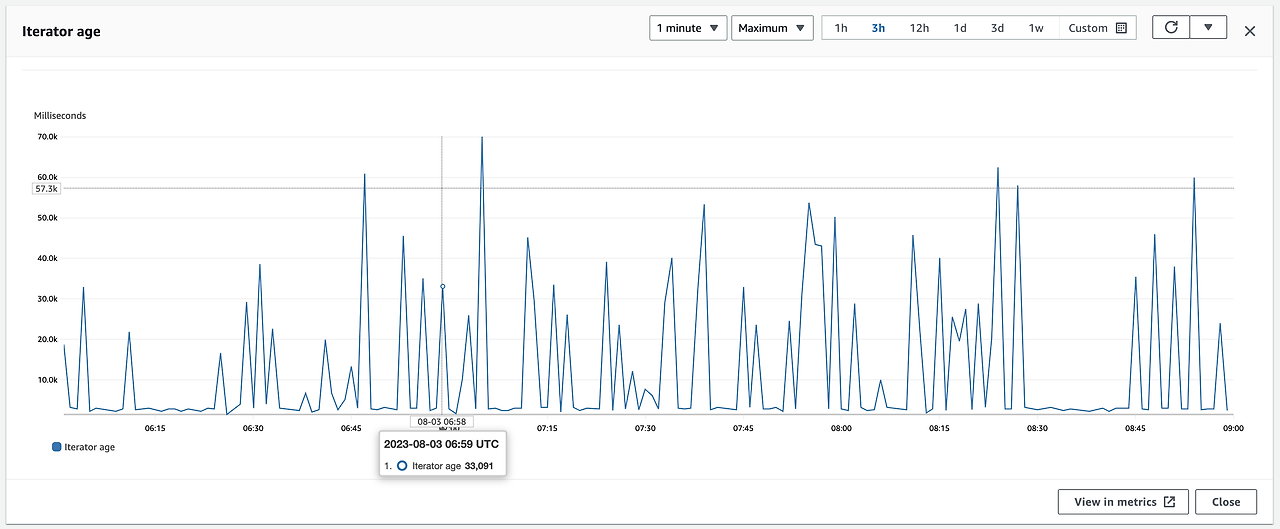Click the refresh graph icon
The height and width of the screenshot is (529, 1280).
(1171, 28)
